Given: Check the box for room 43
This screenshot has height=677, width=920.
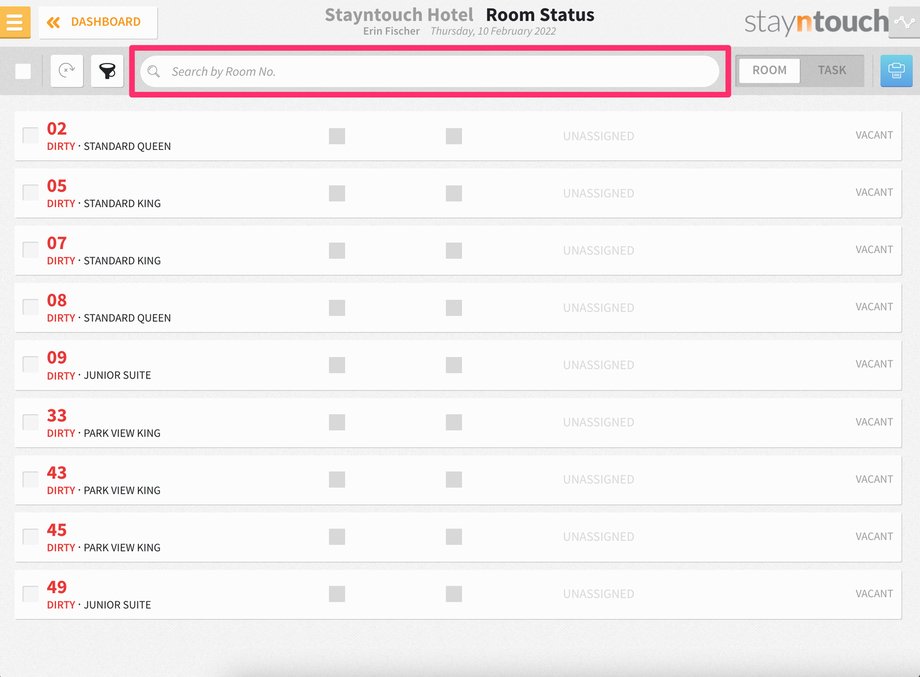Looking at the screenshot, I should tap(31, 479).
